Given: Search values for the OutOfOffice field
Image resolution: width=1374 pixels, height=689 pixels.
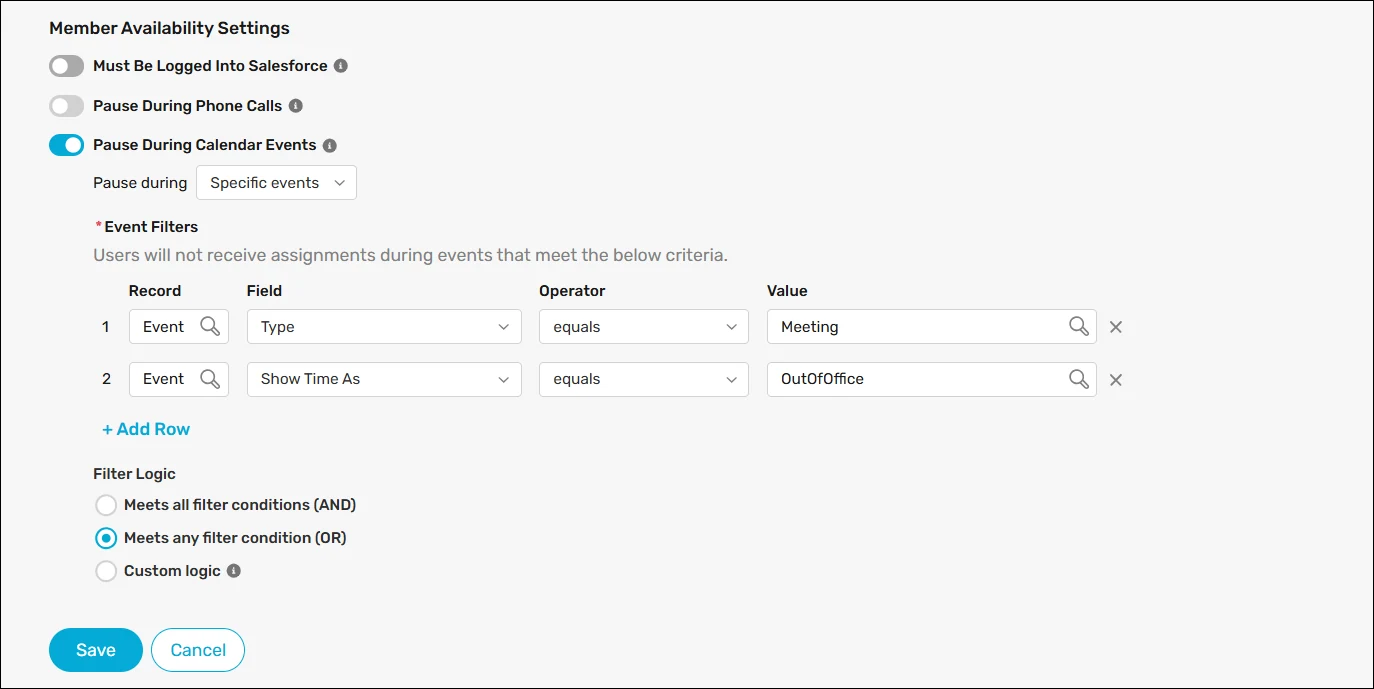Looking at the screenshot, I should click(1078, 379).
